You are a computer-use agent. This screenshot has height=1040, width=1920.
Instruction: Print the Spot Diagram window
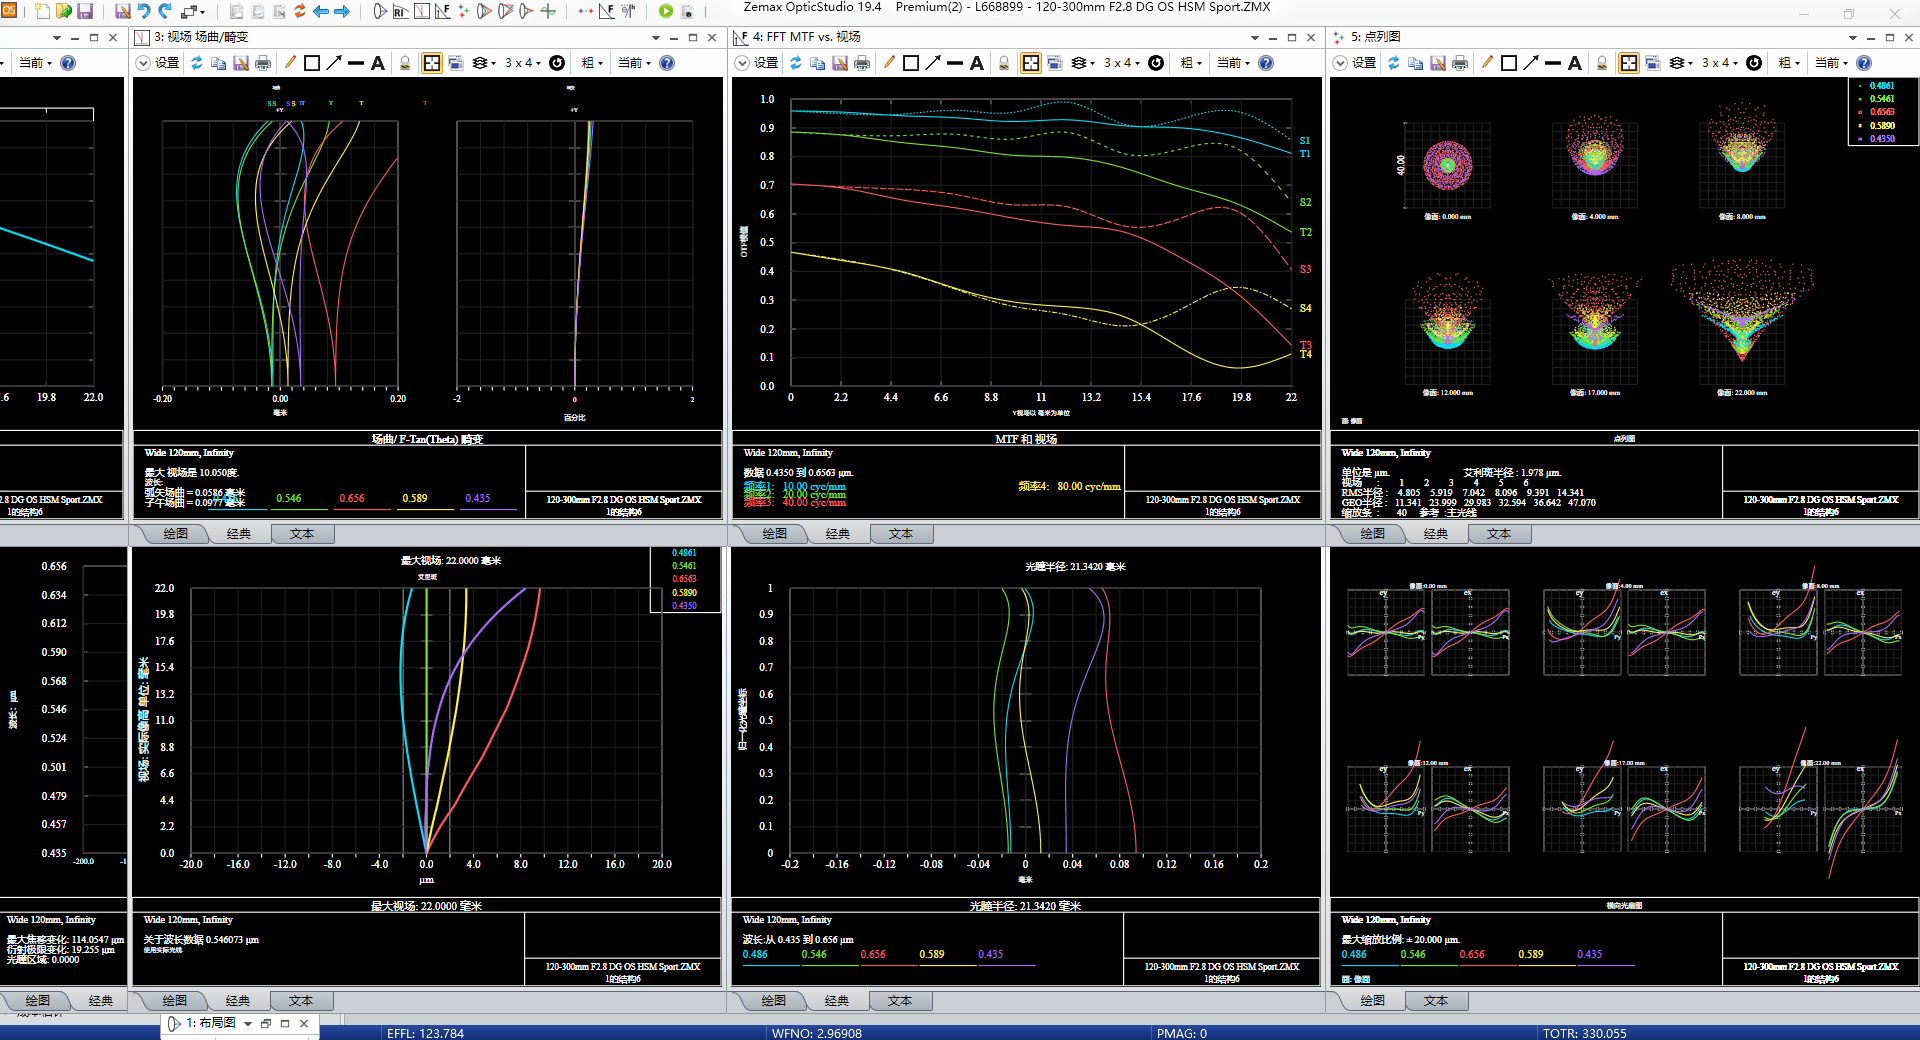point(1460,63)
